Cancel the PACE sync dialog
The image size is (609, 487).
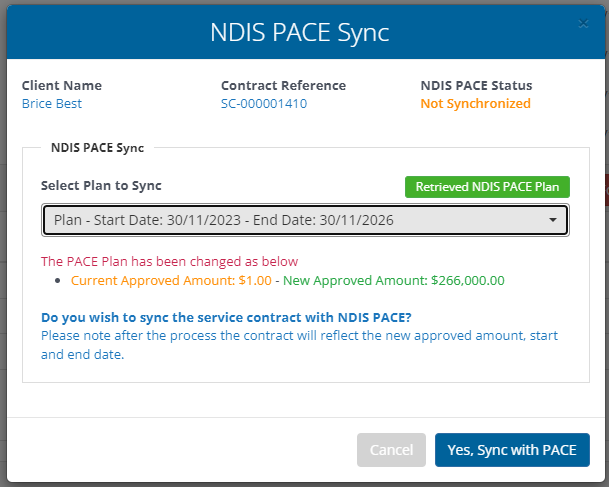coord(391,450)
